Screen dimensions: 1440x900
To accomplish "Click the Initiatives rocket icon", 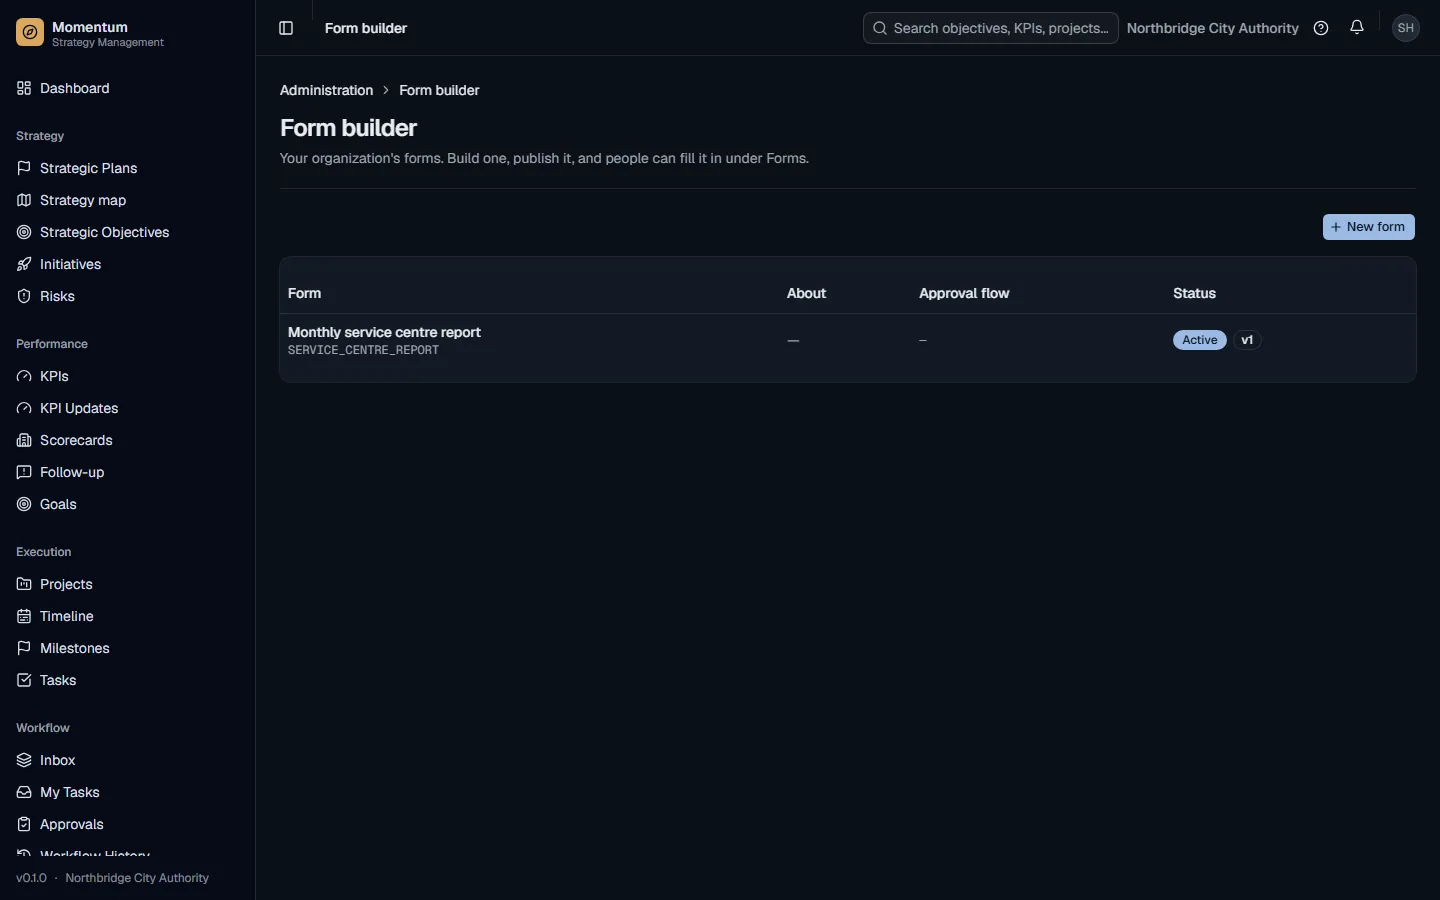I will pos(24,264).
